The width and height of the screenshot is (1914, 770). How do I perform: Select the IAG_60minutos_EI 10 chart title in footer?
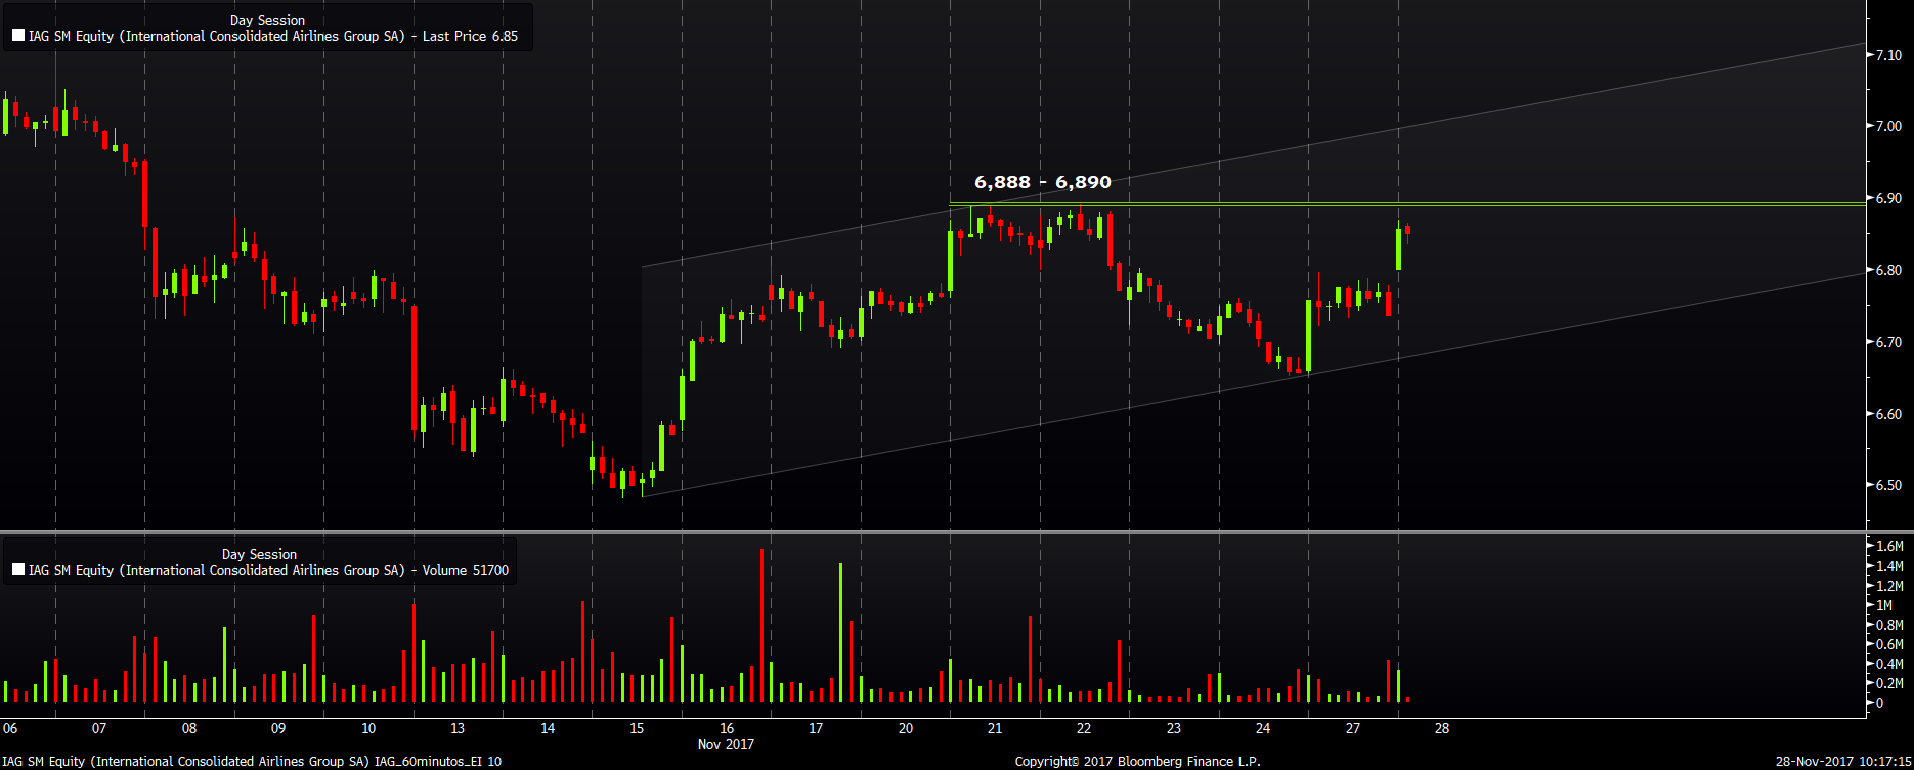[438, 762]
